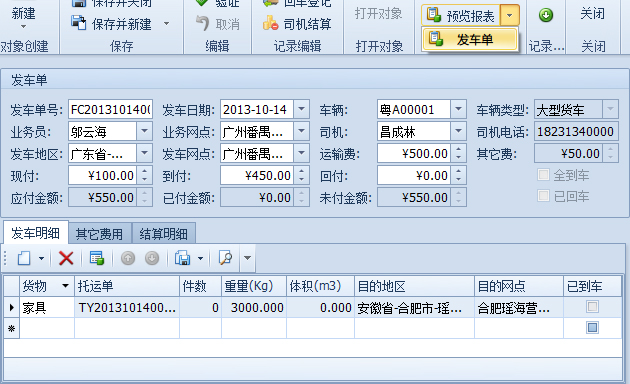This screenshot has height=384, width=630.
Task: Click the 家具 cell in the grid
Action: 47,308
